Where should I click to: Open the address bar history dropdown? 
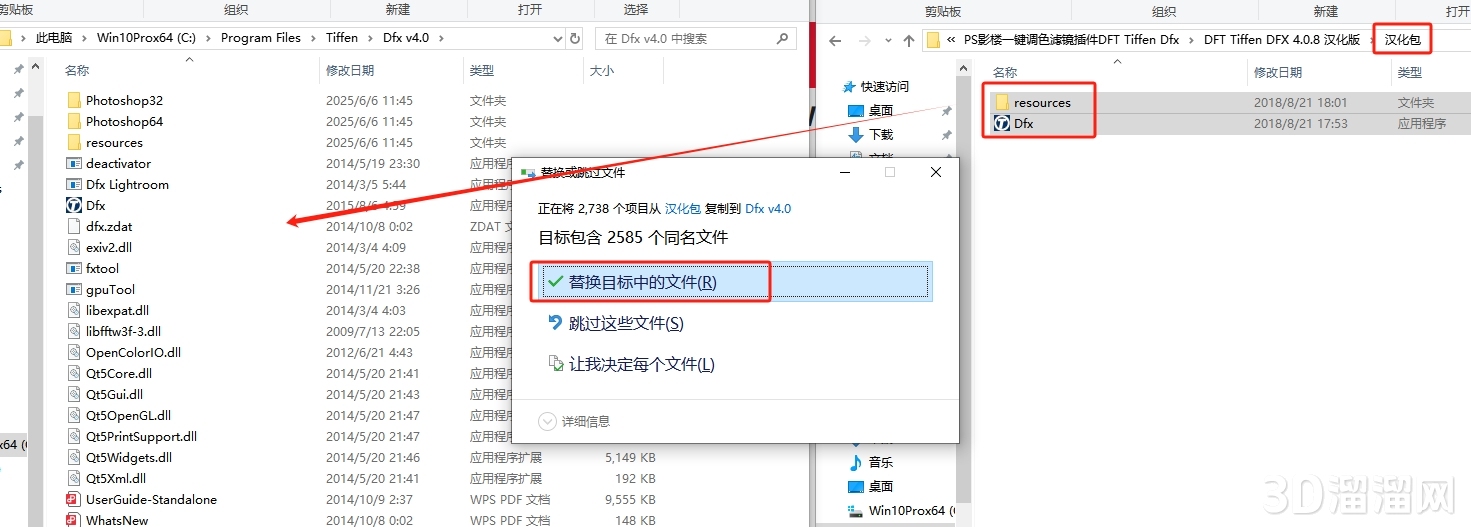coord(558,38)
